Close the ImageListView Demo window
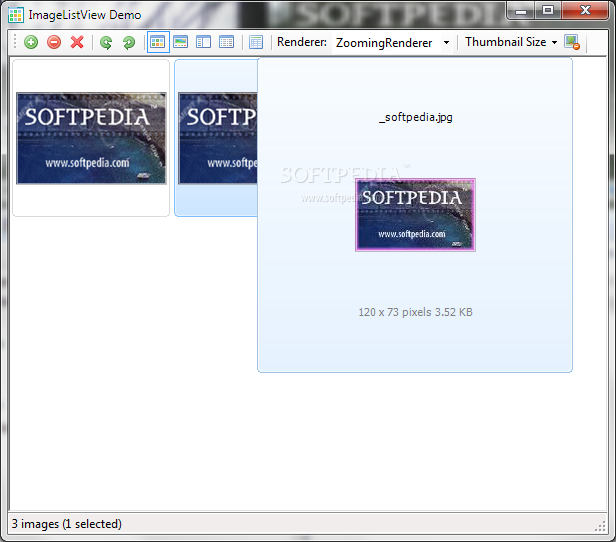The image size is (616, 542). (585, 11)
